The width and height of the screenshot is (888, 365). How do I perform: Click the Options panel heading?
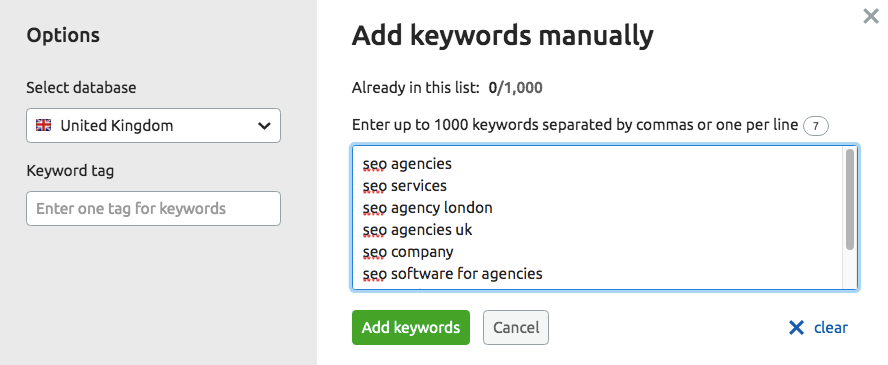point(63,36)
